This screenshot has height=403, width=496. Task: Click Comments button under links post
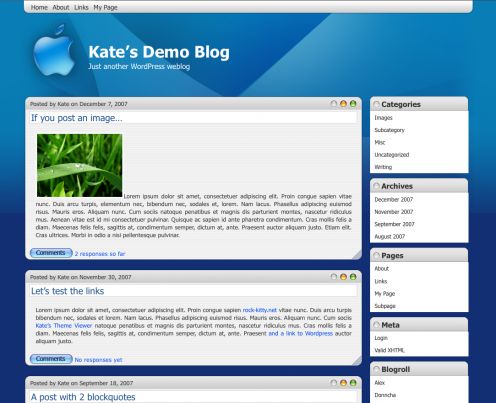[51, 359]
